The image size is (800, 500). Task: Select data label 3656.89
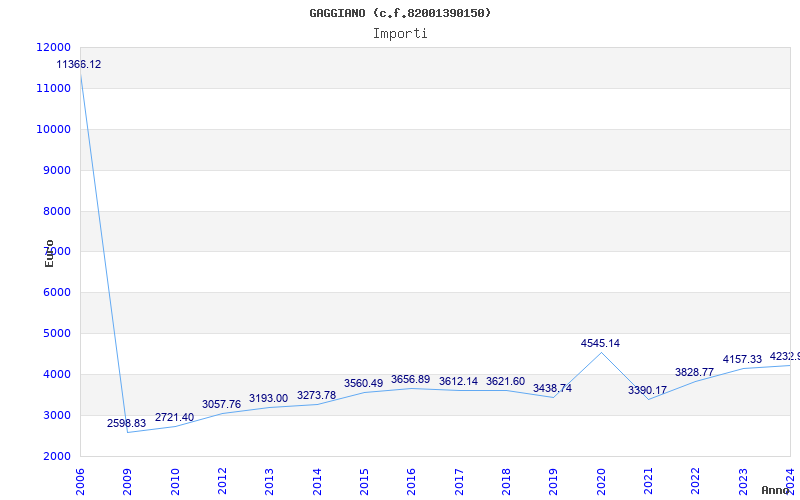[411, 380]
